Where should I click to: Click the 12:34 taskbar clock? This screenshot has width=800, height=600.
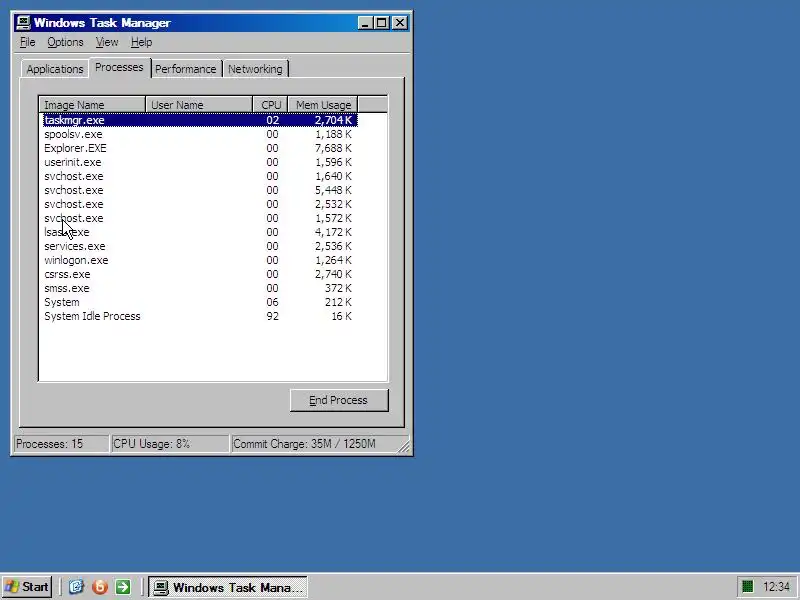pyautogui.click(x=777, y=587)
